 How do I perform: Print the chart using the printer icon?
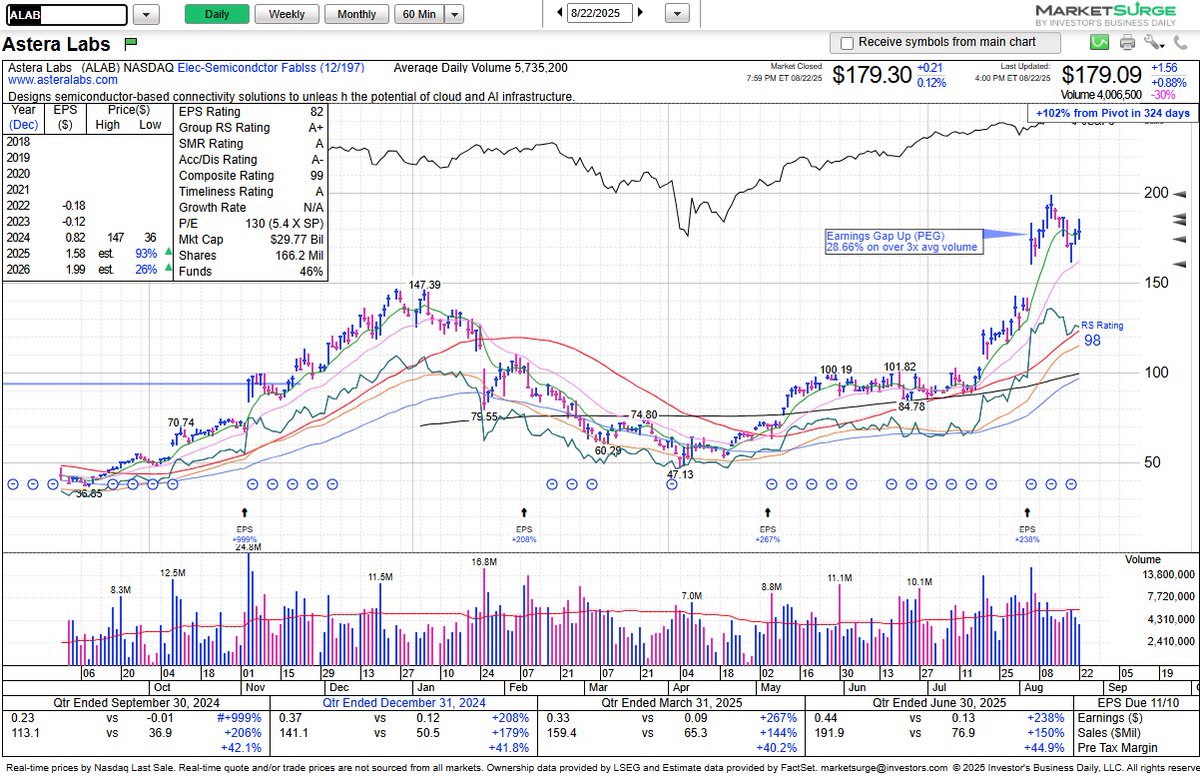click(x=1127, y=42)
